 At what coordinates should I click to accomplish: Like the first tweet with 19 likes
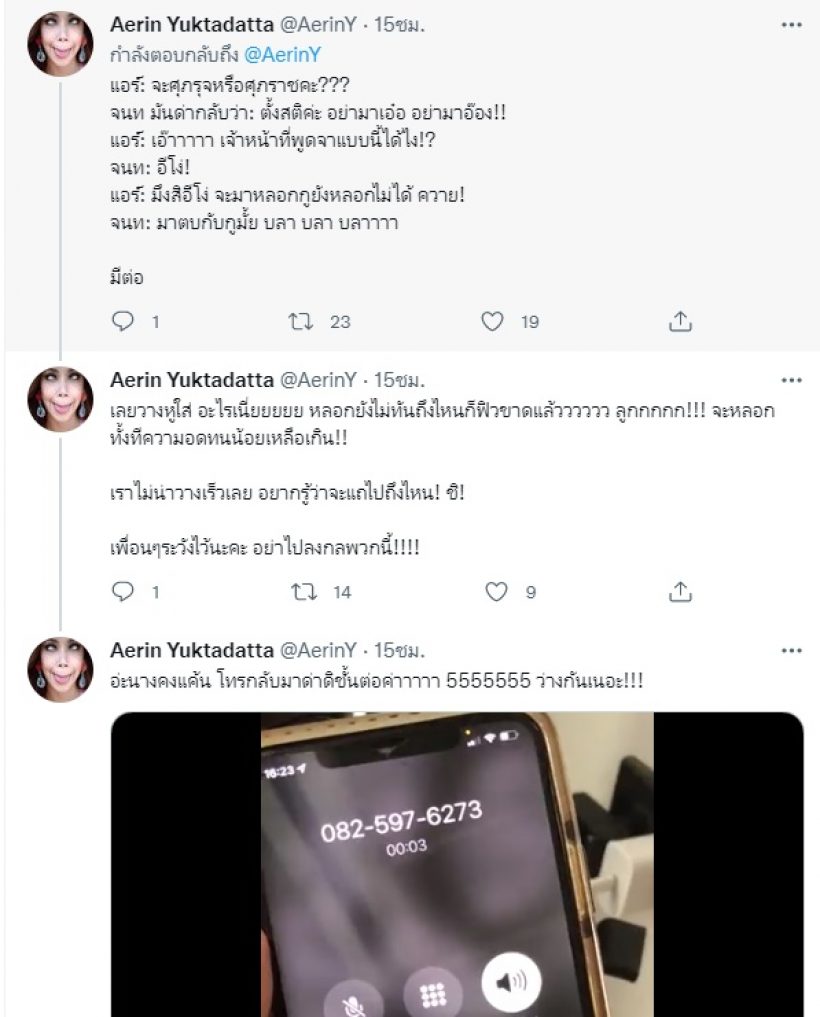[492, 321]
